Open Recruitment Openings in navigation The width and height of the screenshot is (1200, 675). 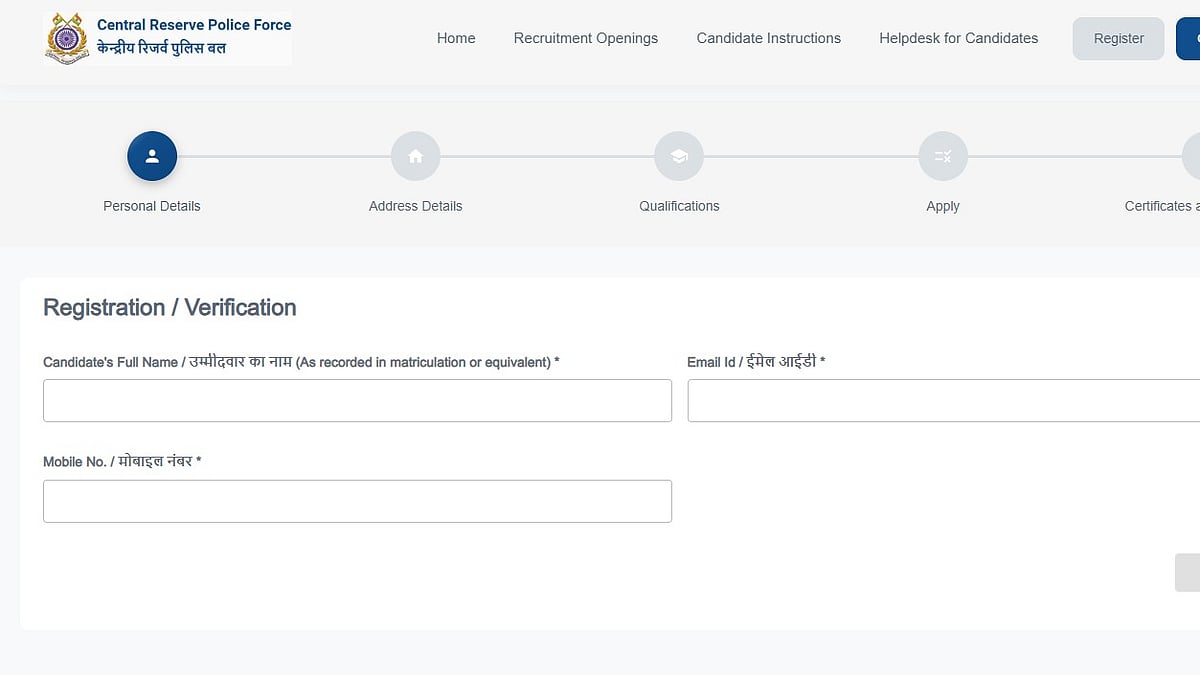(x=585, y=38)
